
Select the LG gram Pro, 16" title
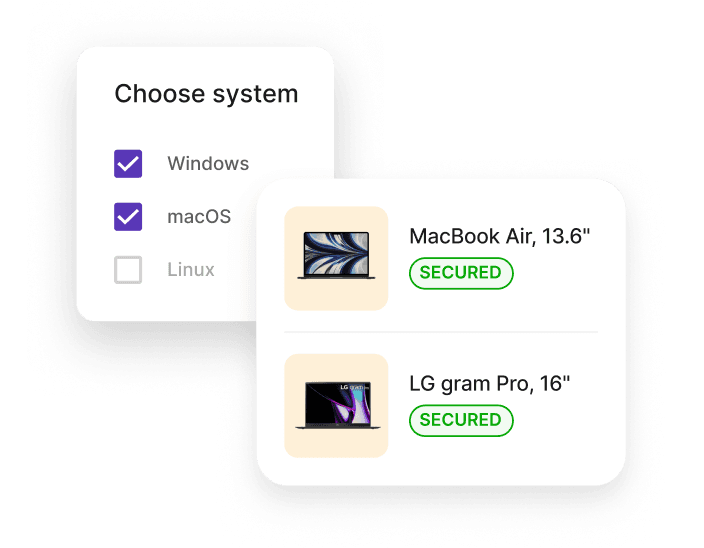[489, 384]
